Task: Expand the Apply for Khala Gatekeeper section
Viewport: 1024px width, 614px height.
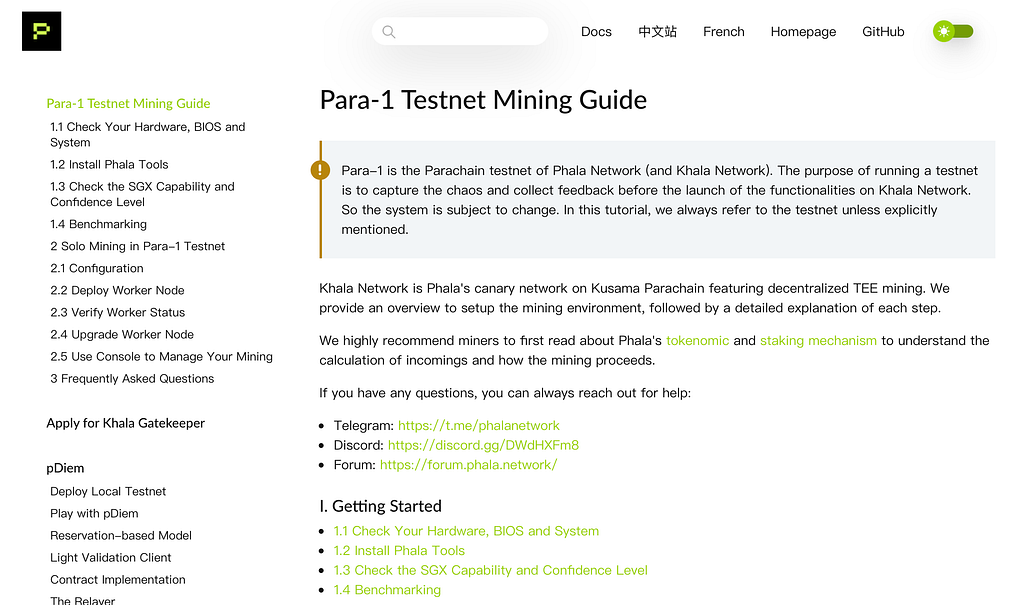Action: pos(125,423)
